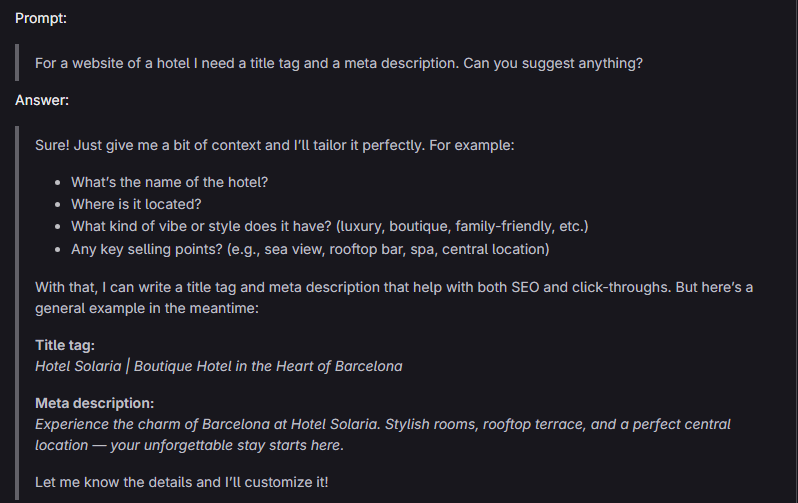Click the bold "Title tag:" heading

[65, 345]
